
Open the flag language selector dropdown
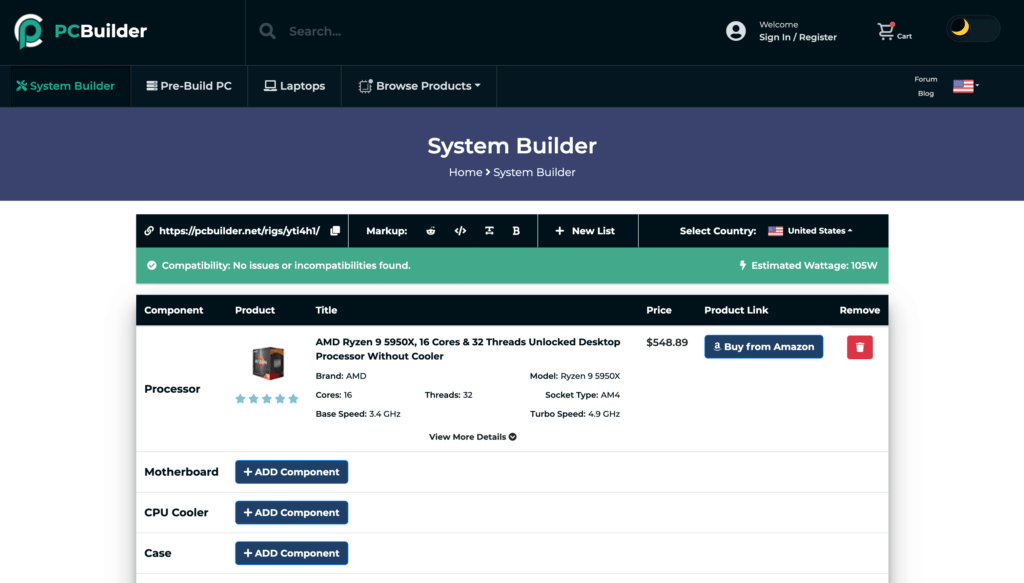point(963,86)
